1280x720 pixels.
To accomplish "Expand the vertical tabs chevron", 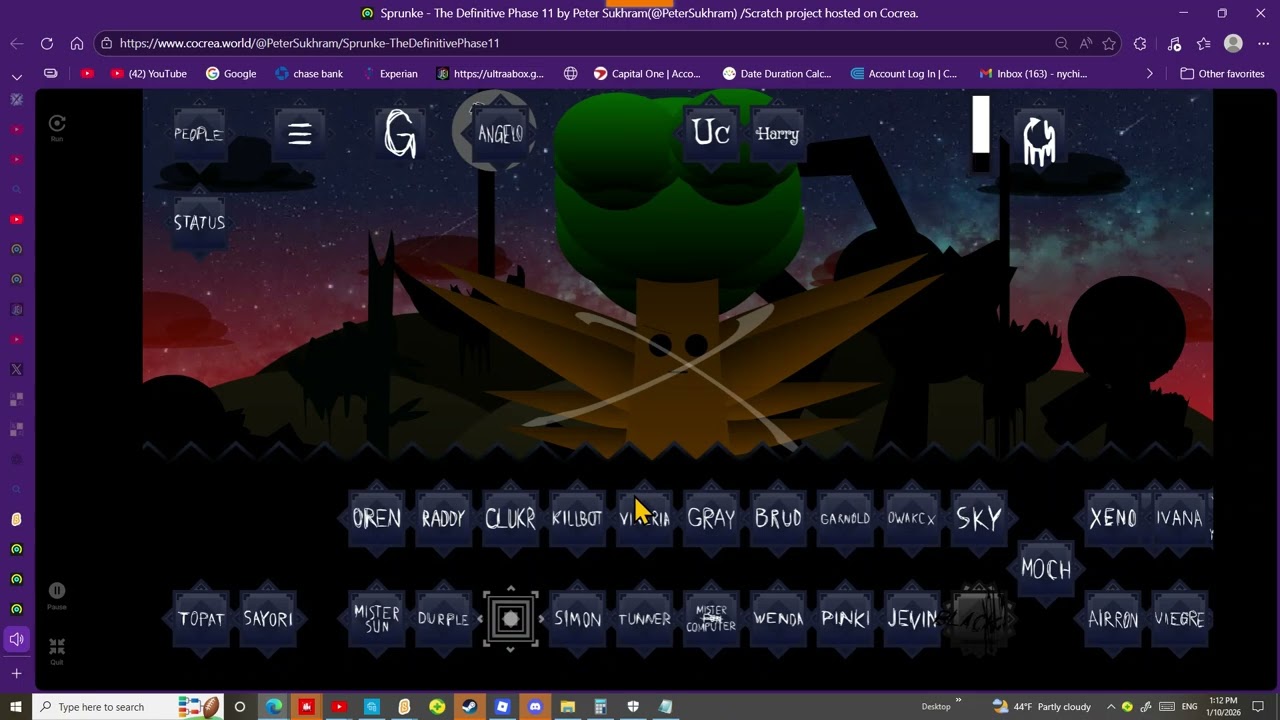I will click(16, 76).
